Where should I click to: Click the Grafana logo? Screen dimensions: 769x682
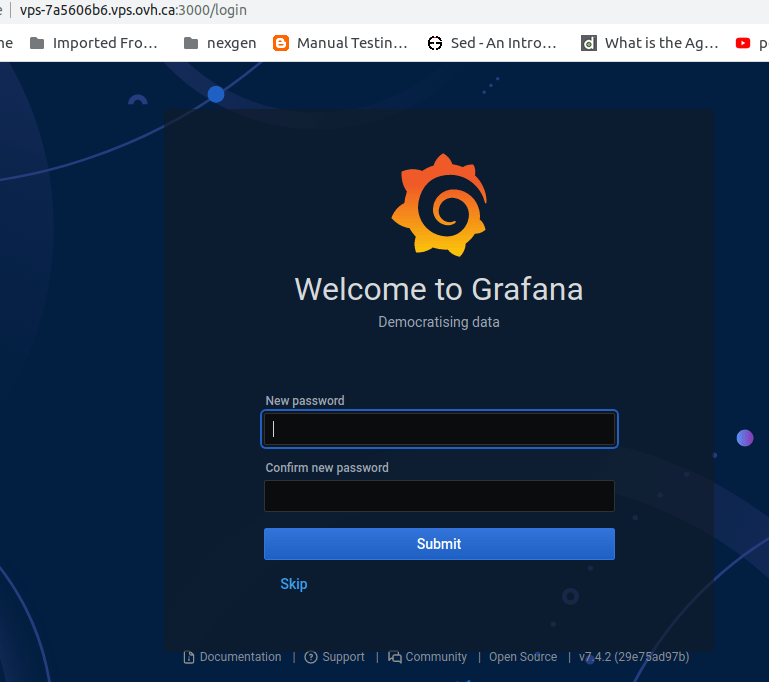[x=439, y=205]
